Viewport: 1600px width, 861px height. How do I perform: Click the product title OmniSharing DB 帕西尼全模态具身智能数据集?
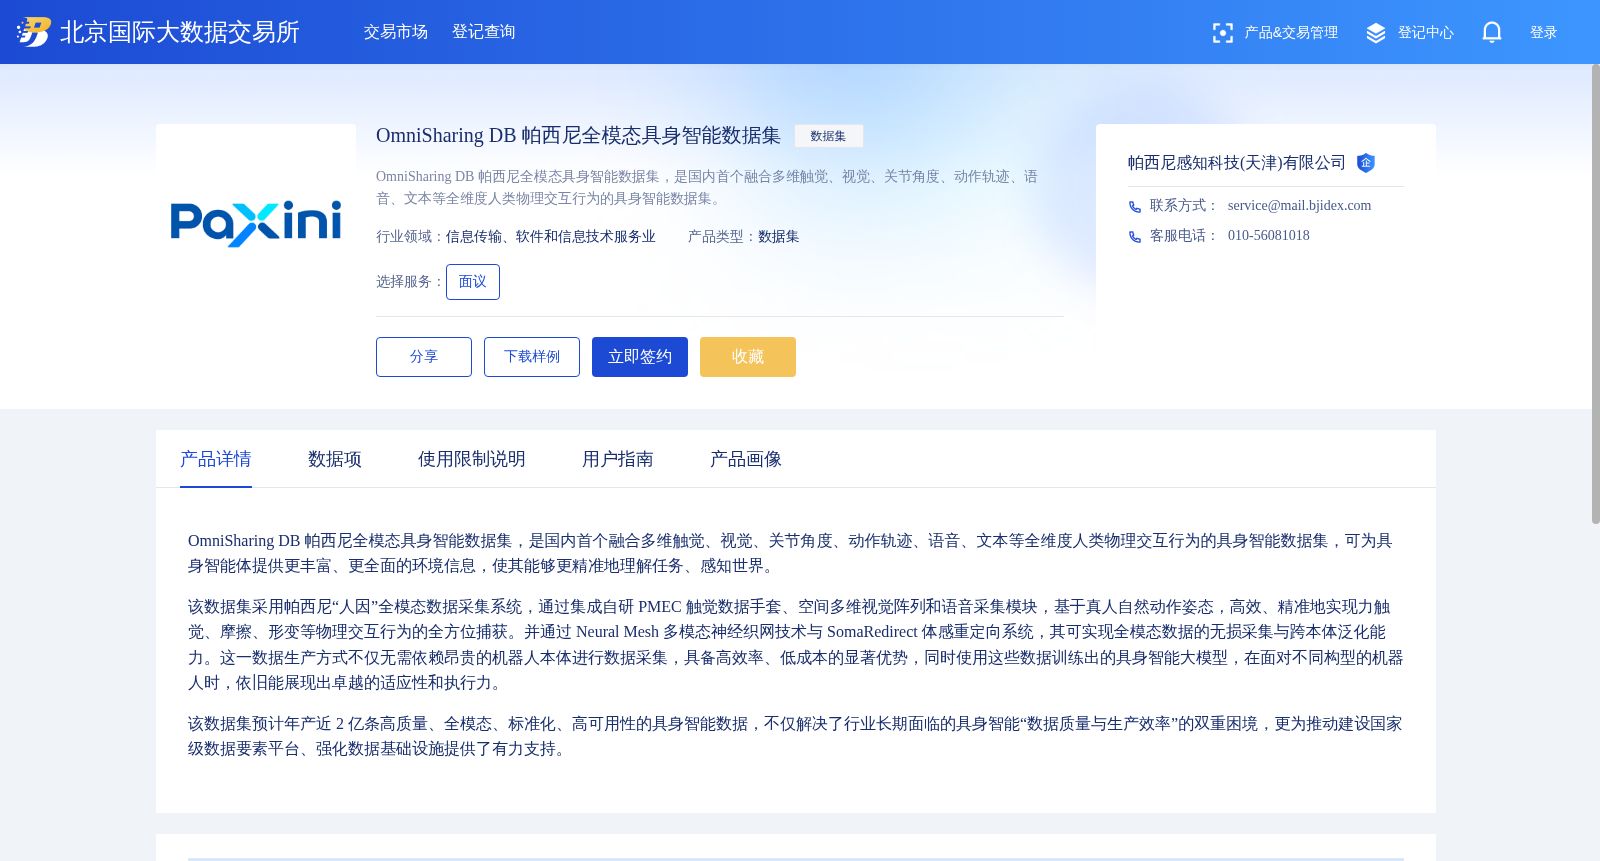[578, 136]
